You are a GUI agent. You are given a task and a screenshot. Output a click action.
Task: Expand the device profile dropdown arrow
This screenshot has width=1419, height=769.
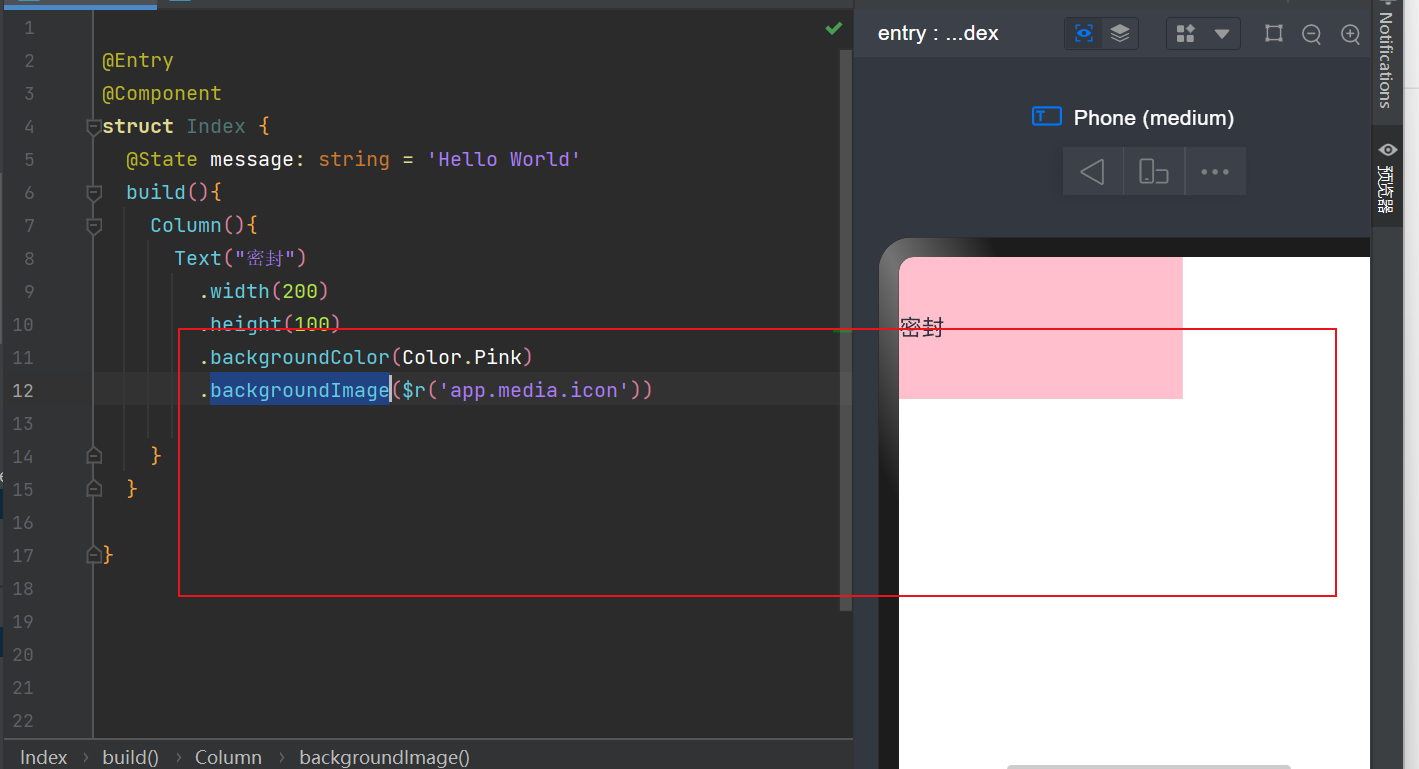click(1222, 34)
